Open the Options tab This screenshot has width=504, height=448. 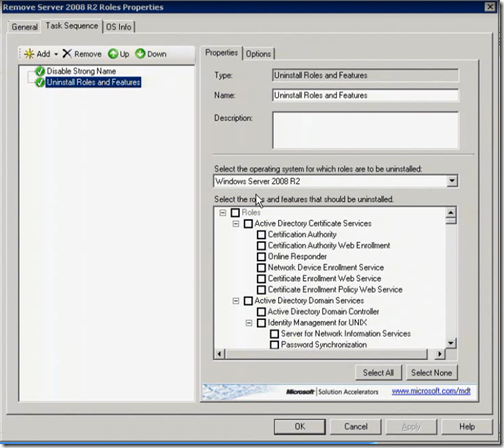click(x=258, y=54)
